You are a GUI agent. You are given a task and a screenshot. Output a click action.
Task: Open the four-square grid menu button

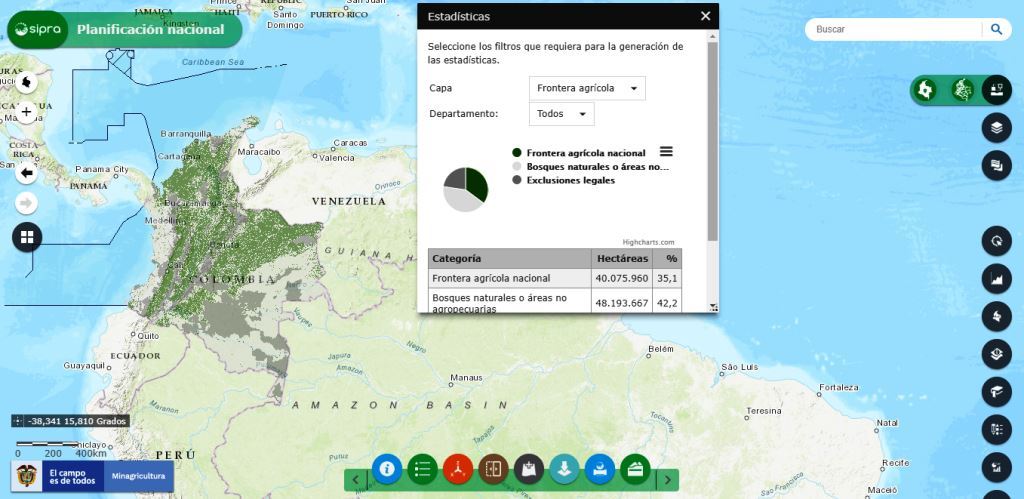tap(27, 237)
